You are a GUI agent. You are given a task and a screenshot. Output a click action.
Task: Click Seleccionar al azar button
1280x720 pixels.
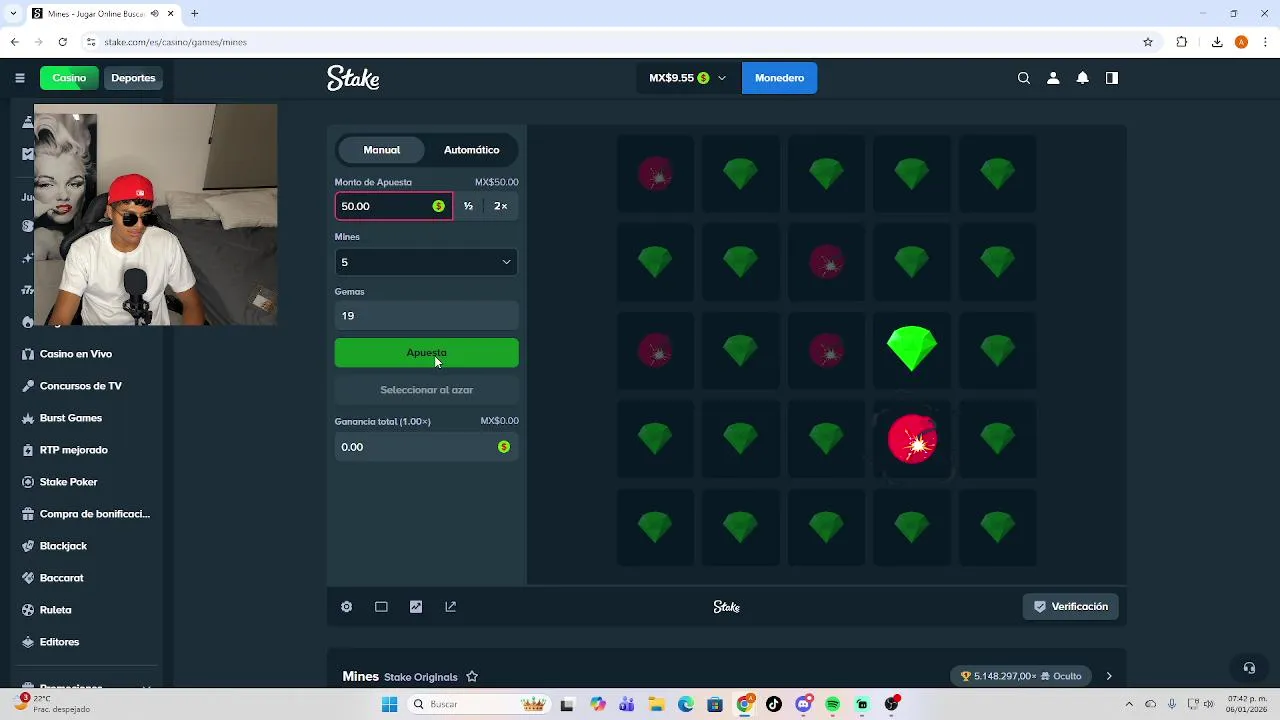tap(426, 390)
